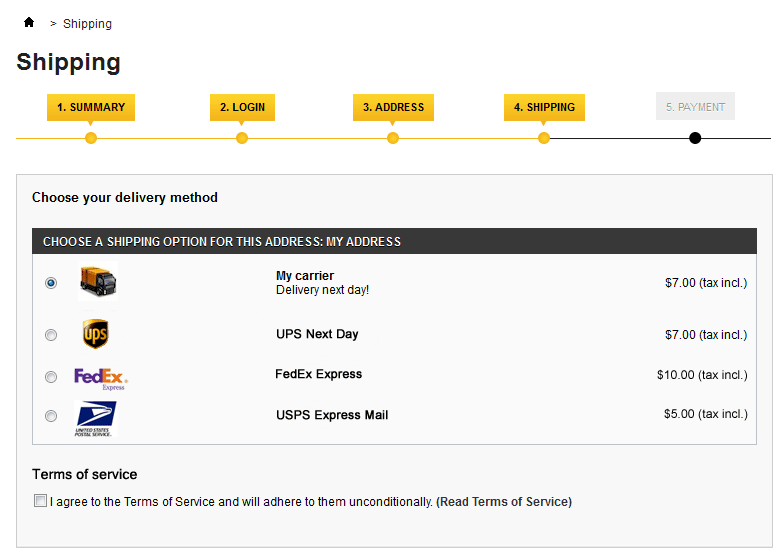Go back to 2. Login step
The width and height of the screenshot is (784, 559).
pos(242,107)
